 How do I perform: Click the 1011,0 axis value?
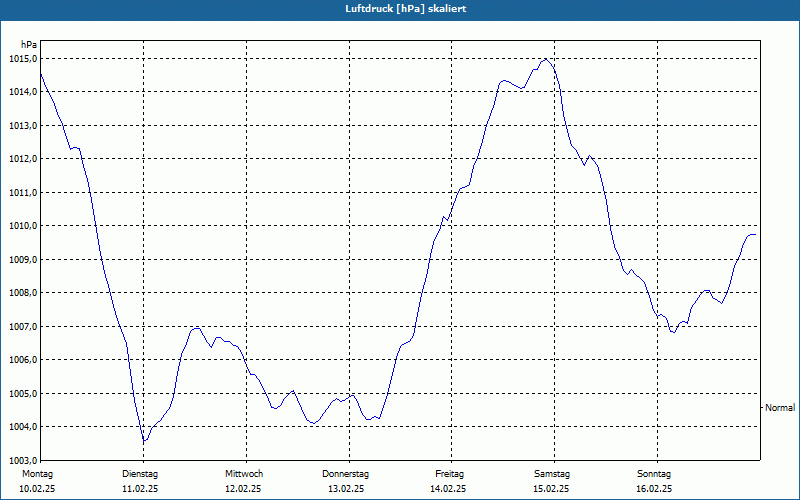tap(23, 192)
